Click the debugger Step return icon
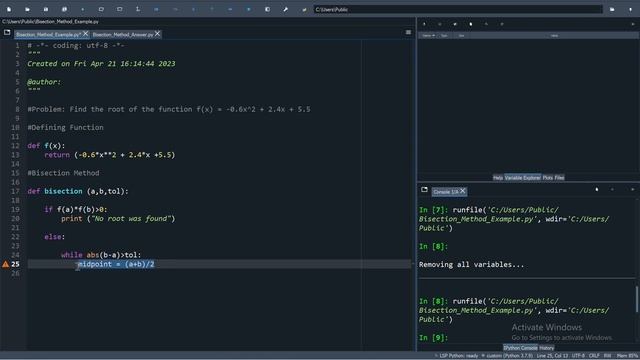The height and width of the screenshot is (360, 640). [212, 9]
